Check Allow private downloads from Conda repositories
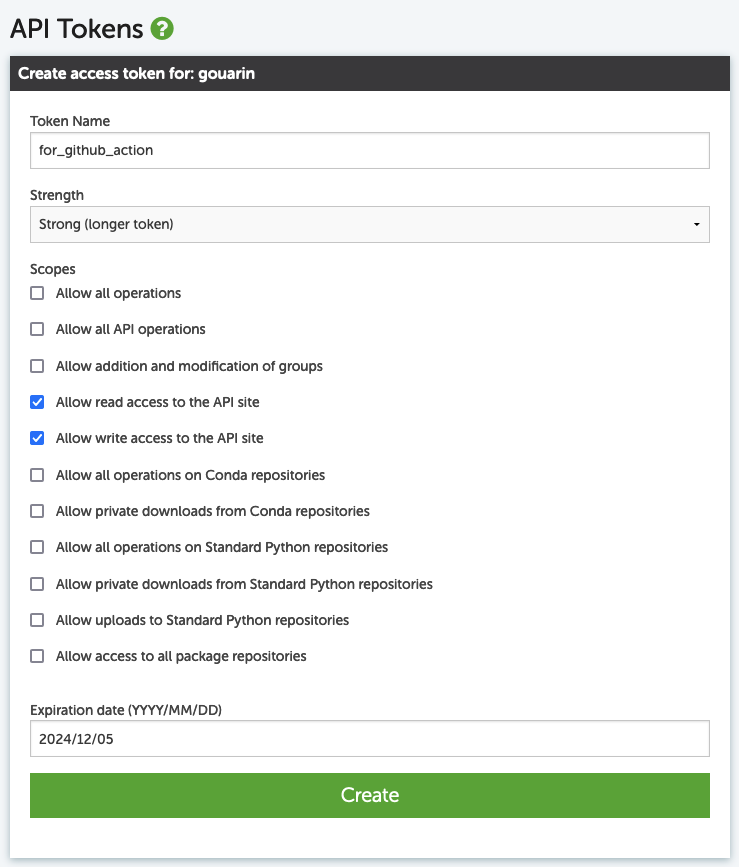 pos(37,511)
